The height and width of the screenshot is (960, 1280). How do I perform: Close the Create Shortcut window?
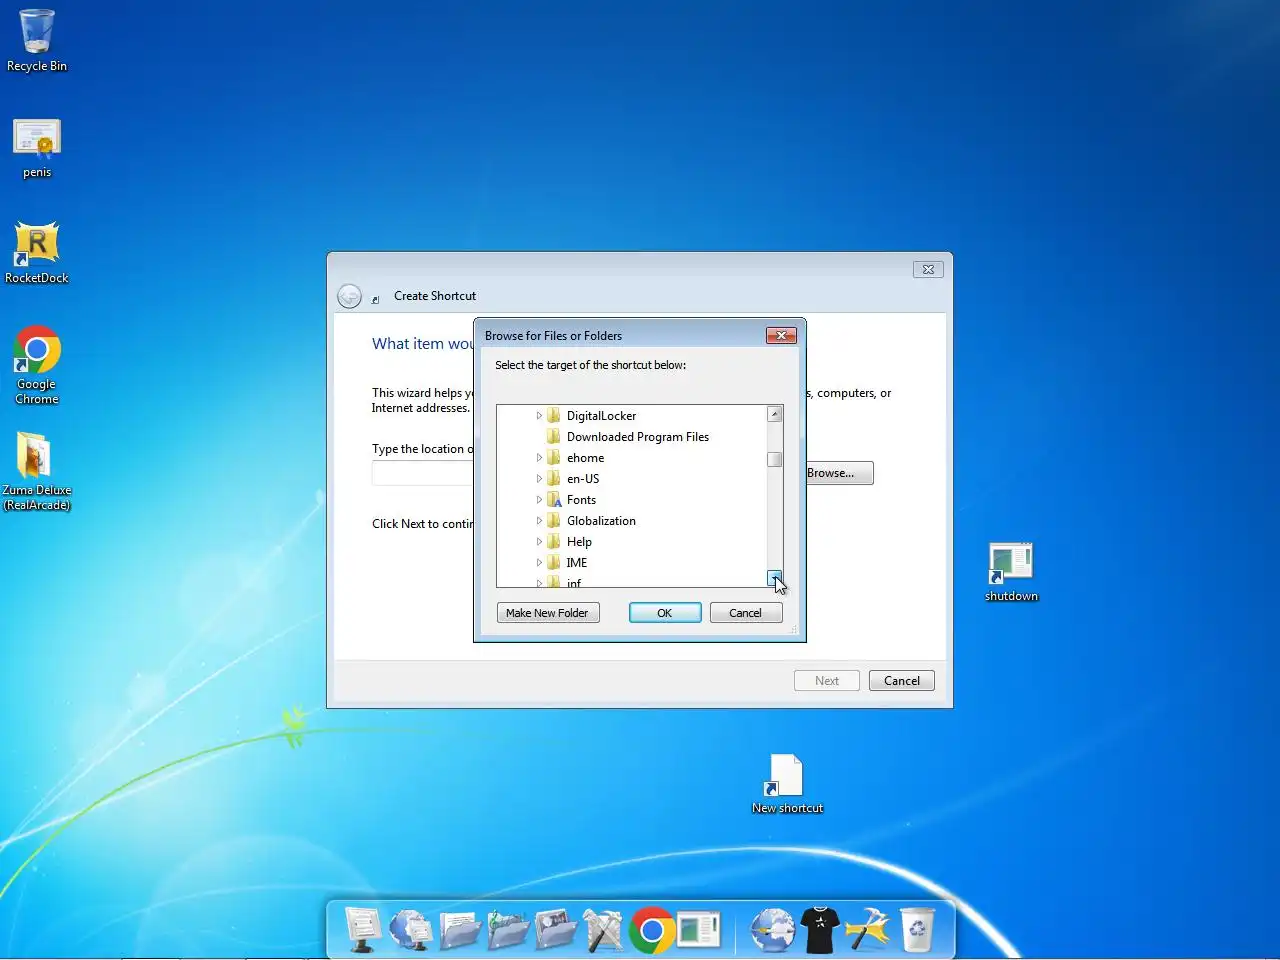click(928, 269)
